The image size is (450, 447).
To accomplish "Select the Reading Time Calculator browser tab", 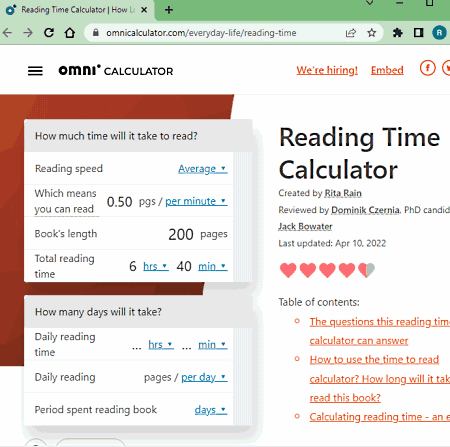I will point(79,10).
